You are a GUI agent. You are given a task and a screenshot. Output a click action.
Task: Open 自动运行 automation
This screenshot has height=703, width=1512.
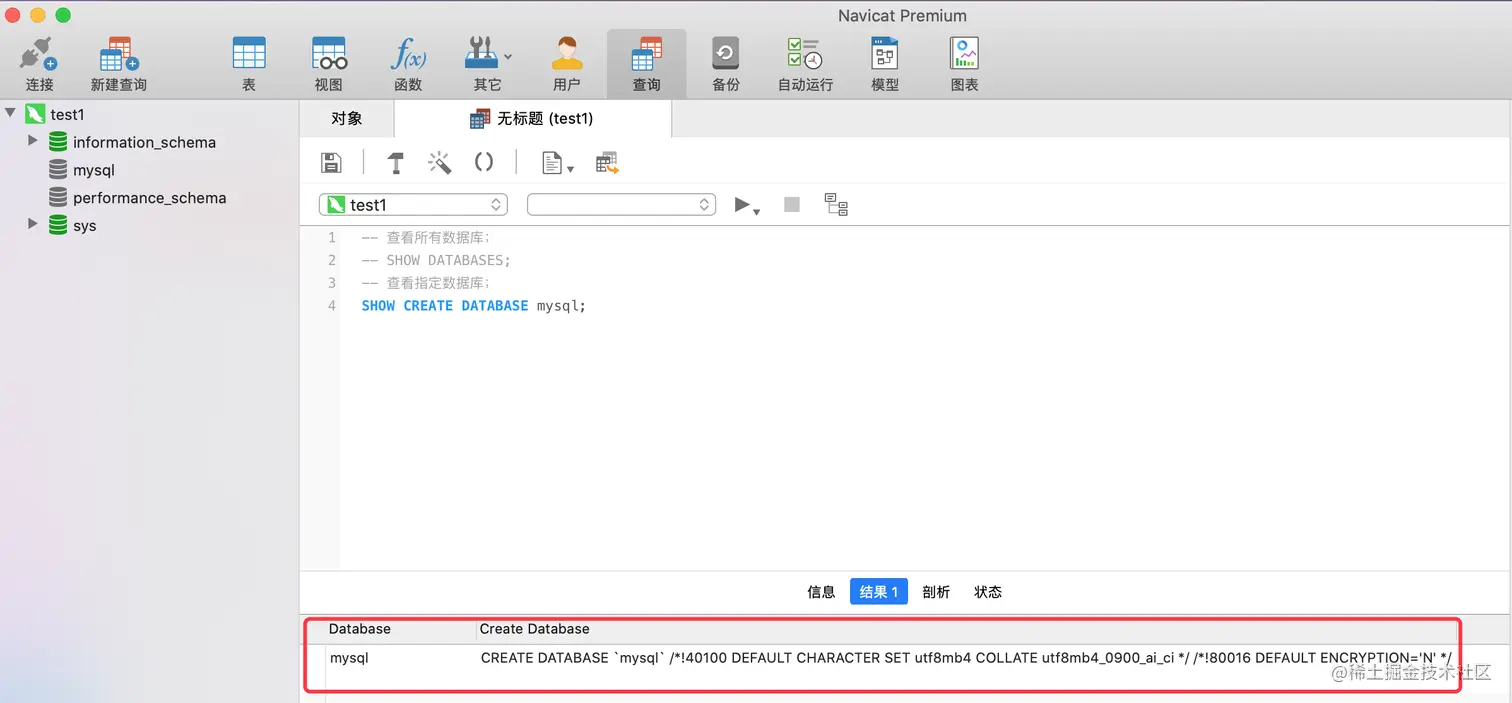coord(805,64)
